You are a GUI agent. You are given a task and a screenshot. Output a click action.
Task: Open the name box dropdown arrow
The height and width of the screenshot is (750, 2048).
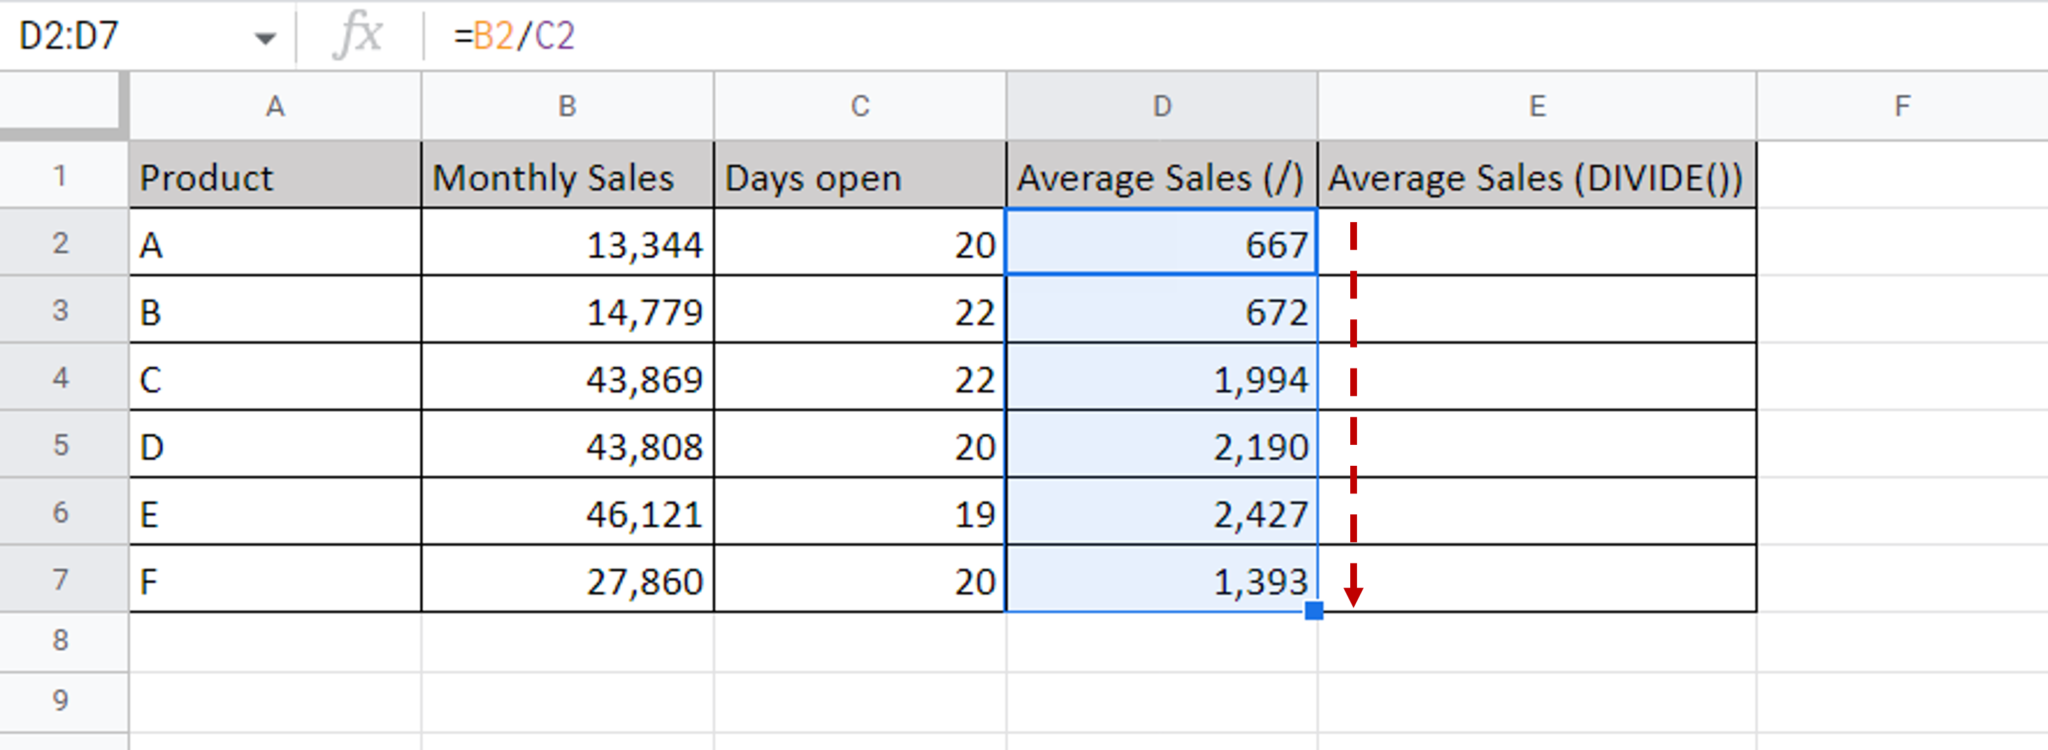[265, 39]
